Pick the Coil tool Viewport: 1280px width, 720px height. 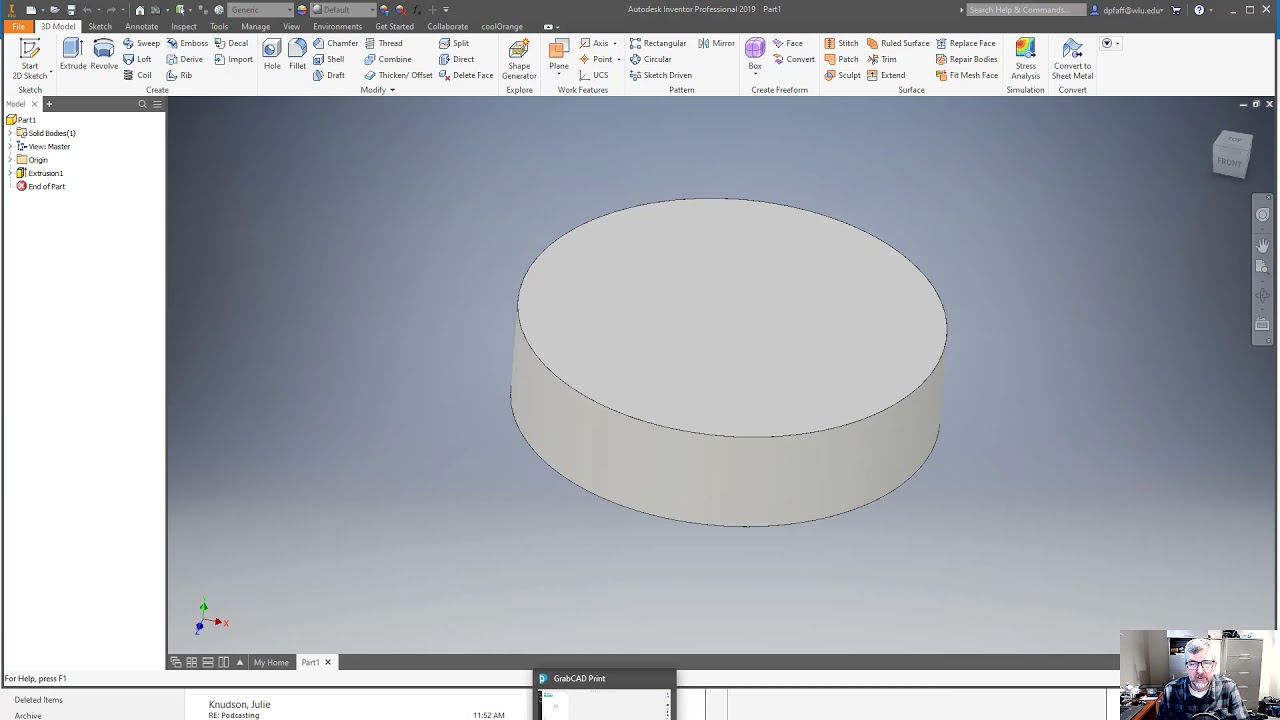(x=137, y=75)
